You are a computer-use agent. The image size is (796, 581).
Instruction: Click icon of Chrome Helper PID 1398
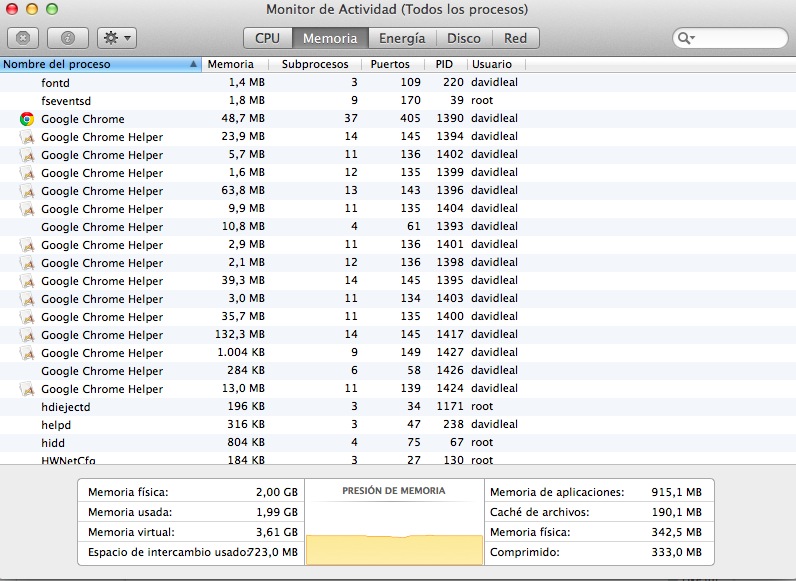click(27, 263)
